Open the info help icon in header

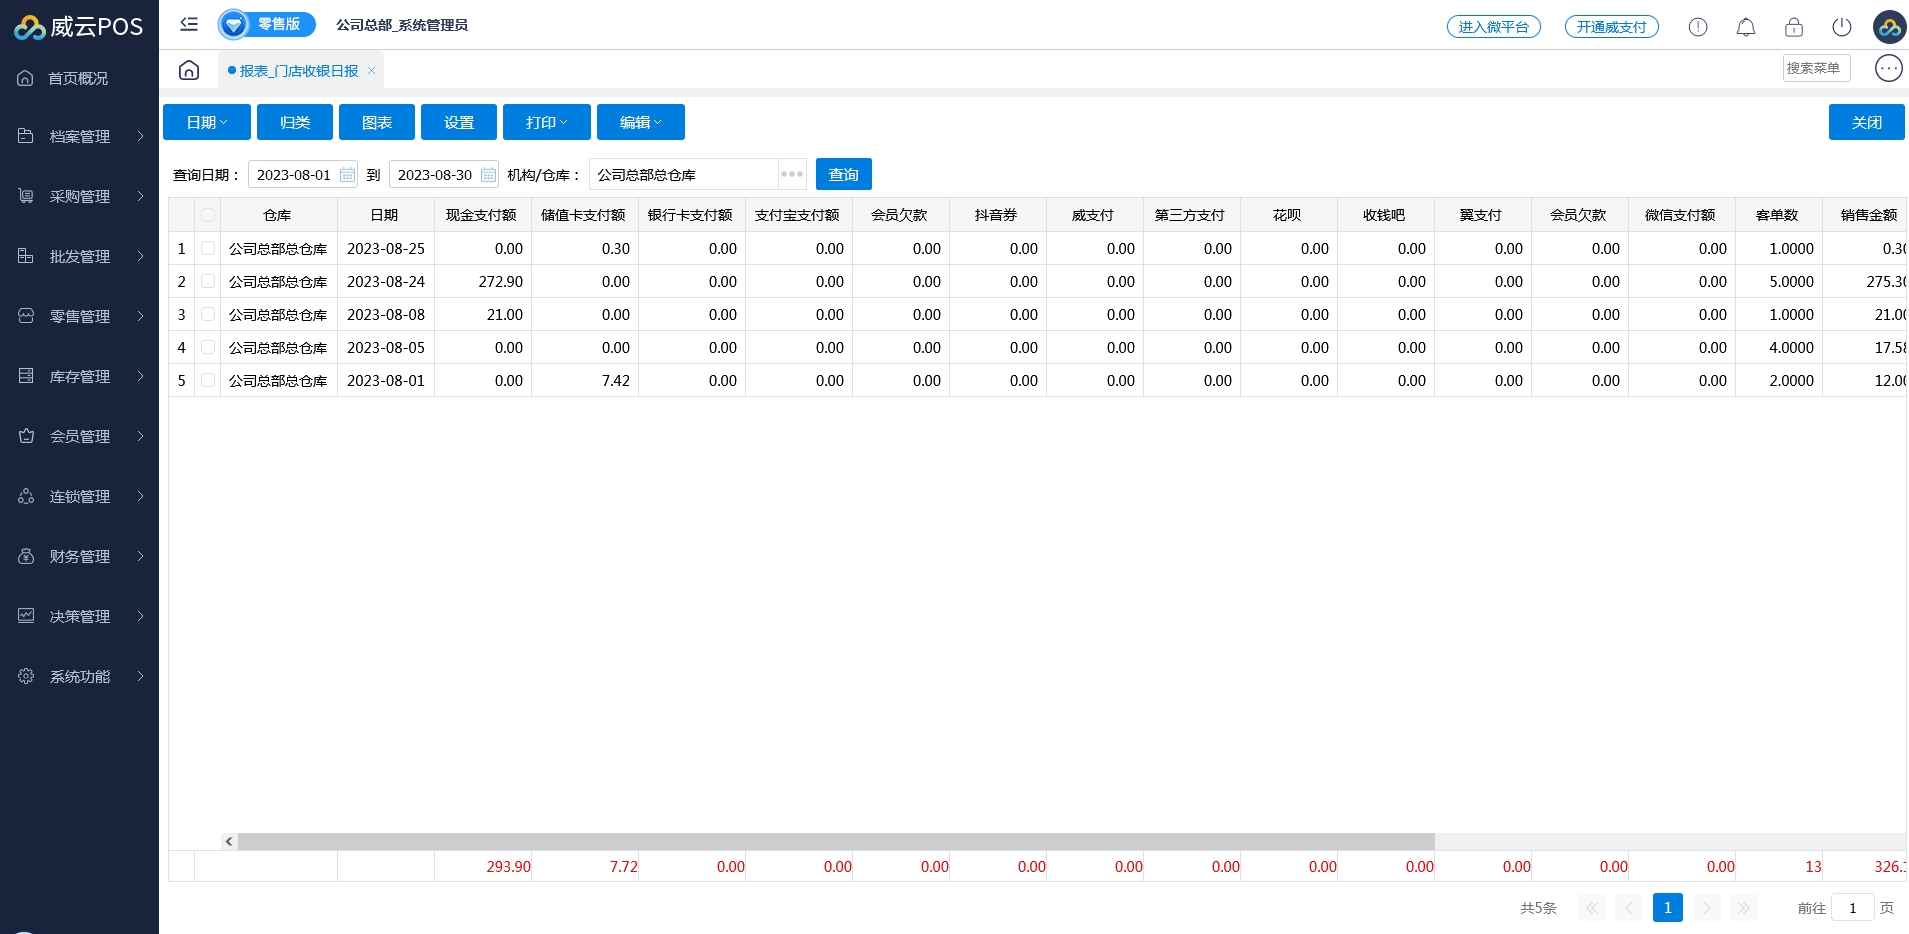click(1697, 27)
